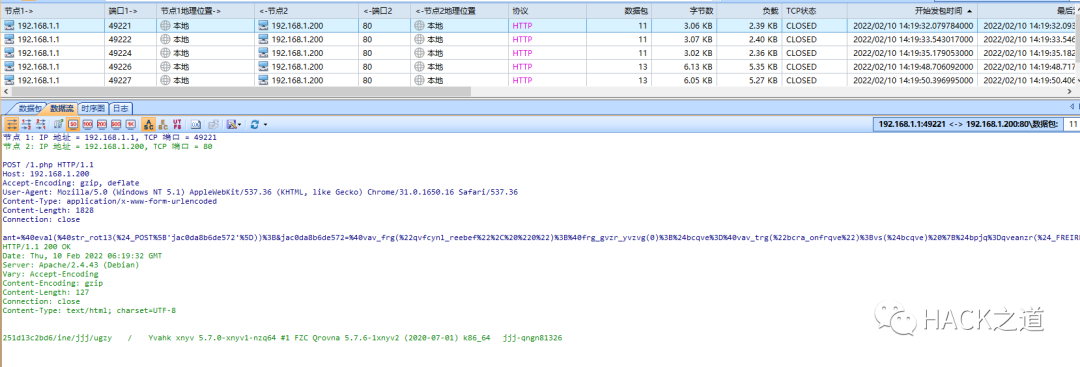Sort by 节点1地理位置-> column header
This screenshot has height=367, width=1080.
click(205, 10)
